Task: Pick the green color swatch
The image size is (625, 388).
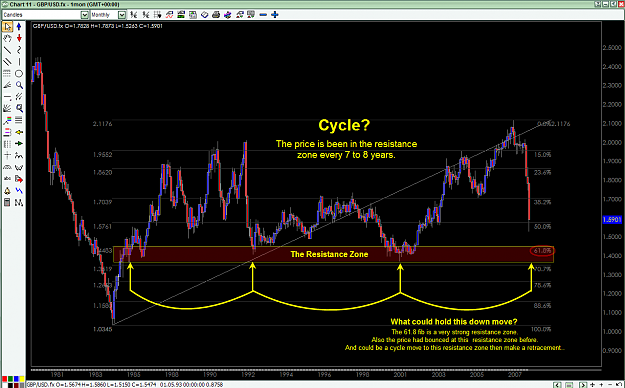Action: [x=10, y=379]
